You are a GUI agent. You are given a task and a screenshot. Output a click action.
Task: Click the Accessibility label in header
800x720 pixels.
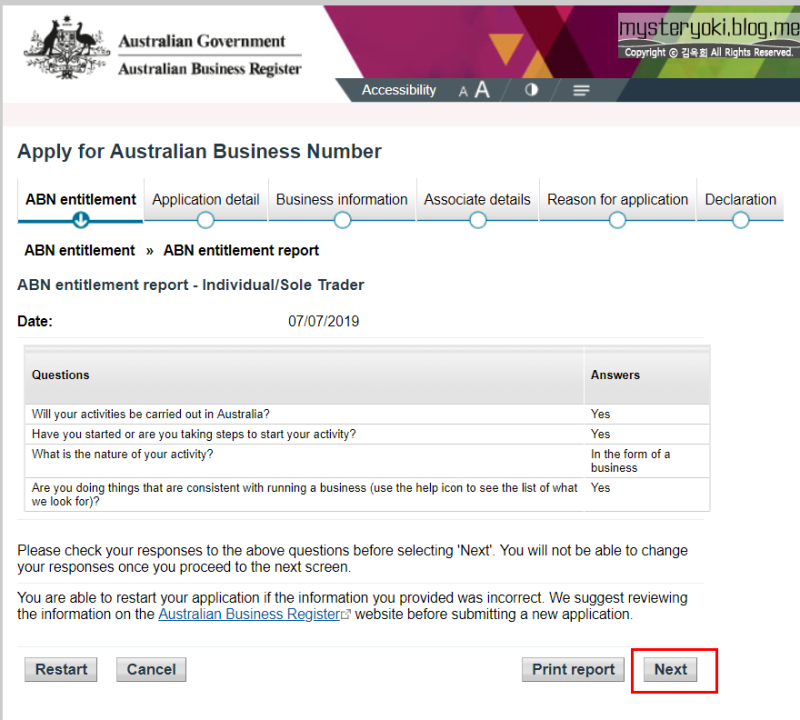[399, 90]
